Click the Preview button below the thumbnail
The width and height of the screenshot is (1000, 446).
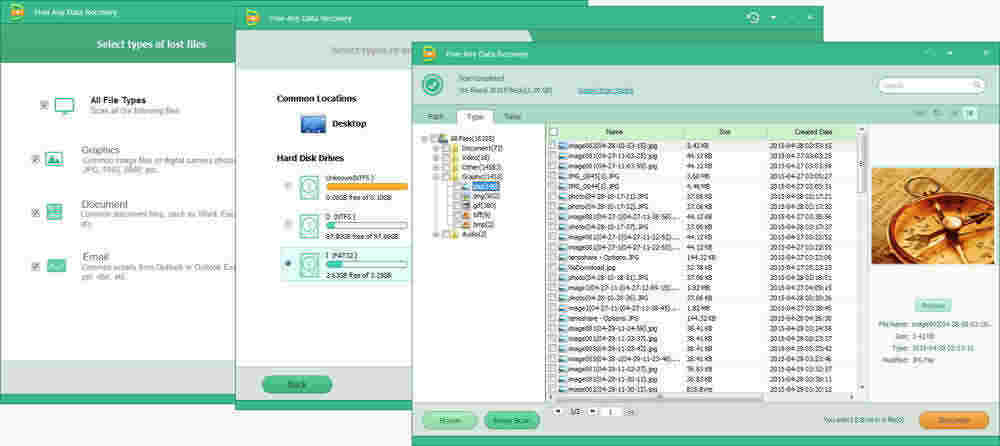(x=933, y=305)
